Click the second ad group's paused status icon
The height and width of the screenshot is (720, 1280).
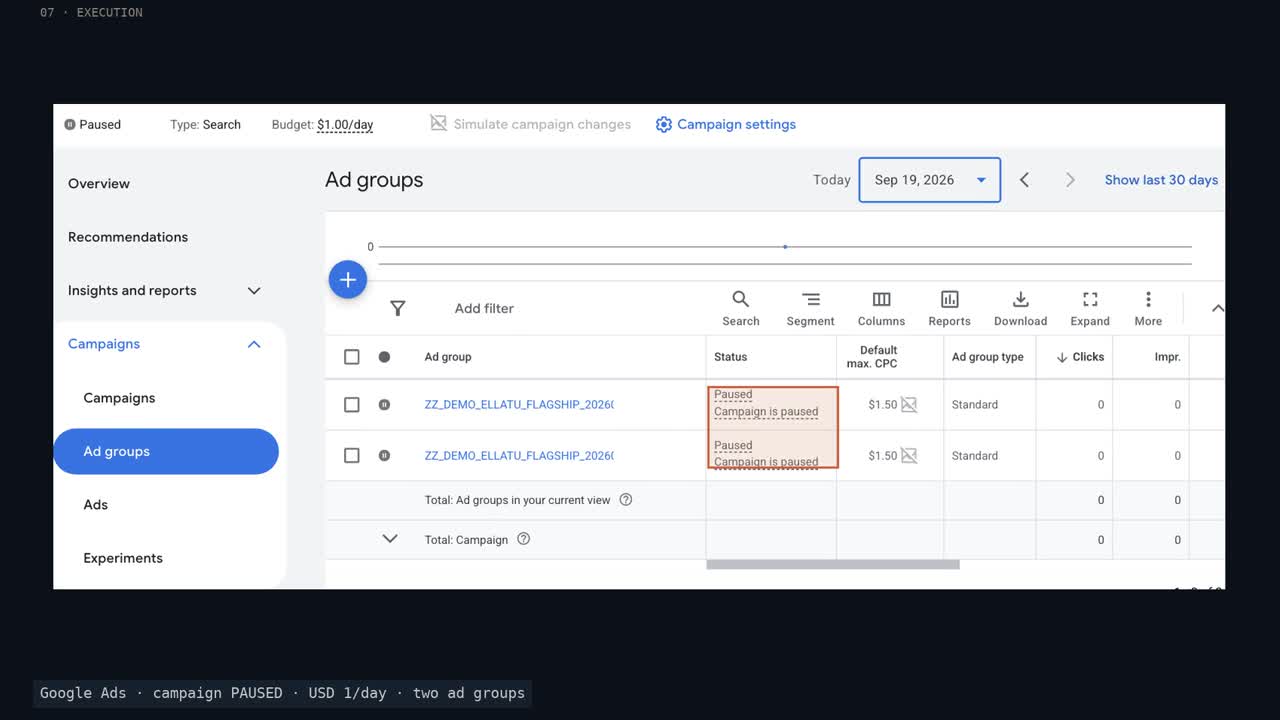coord(384,456)
